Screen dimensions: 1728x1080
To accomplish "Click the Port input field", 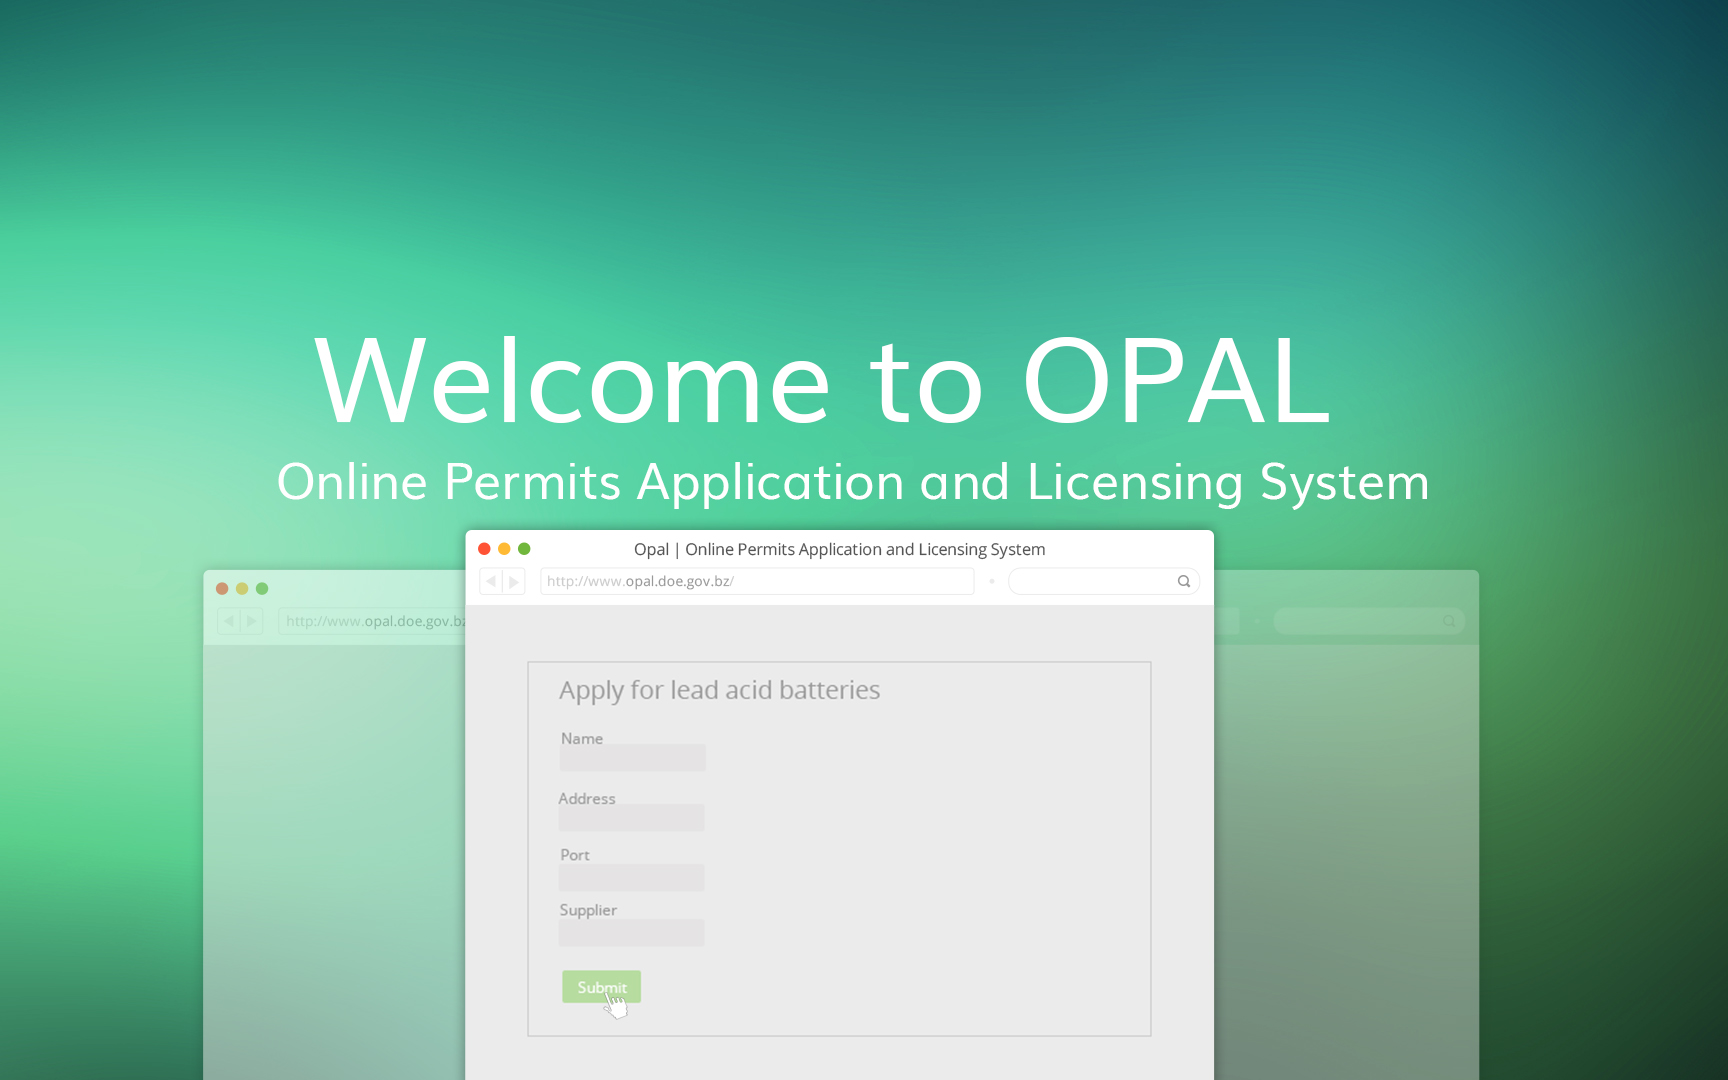I will coord(631,878).
